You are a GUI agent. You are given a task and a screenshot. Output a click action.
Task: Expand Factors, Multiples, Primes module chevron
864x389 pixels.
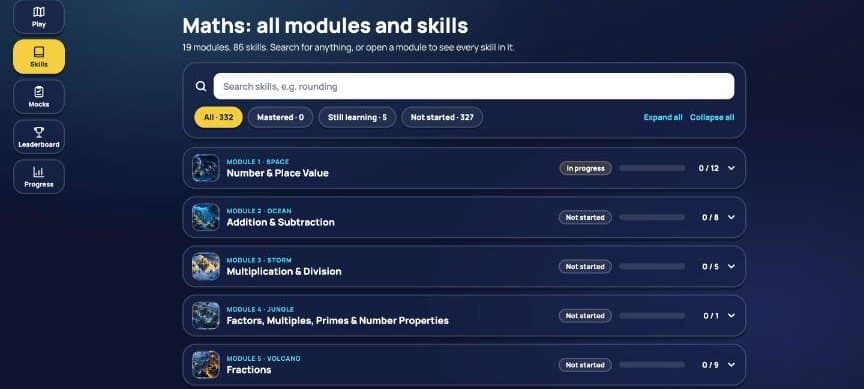tap(731, 316)
